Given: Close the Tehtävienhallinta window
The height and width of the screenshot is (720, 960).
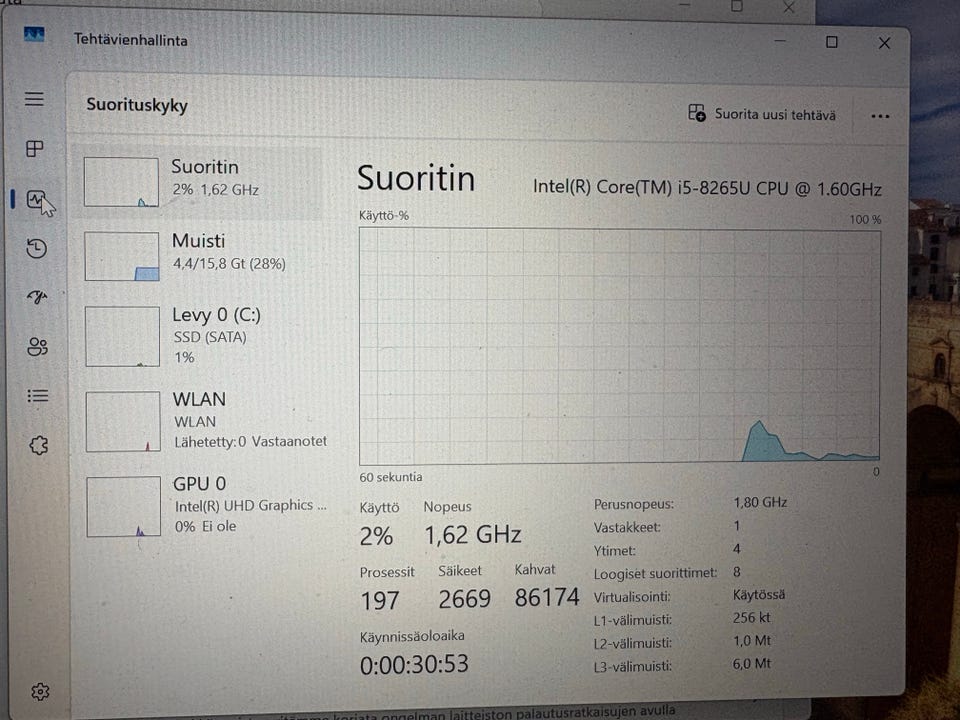Looking at the screenshot, I should point(884,43).
